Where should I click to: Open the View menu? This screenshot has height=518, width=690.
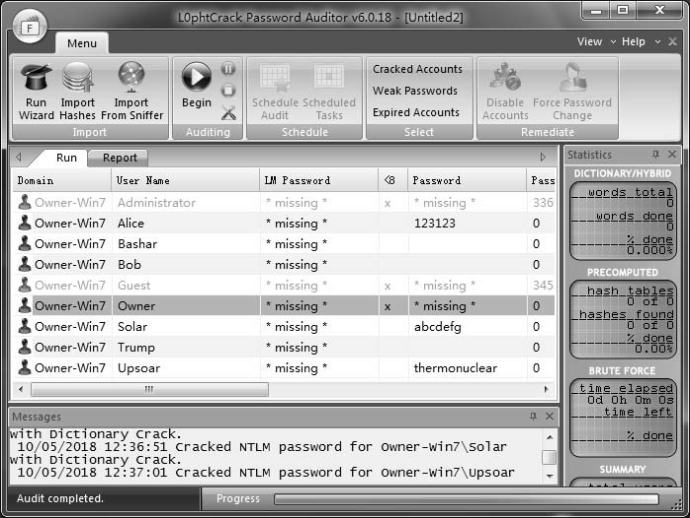click(x=589, y=42)
